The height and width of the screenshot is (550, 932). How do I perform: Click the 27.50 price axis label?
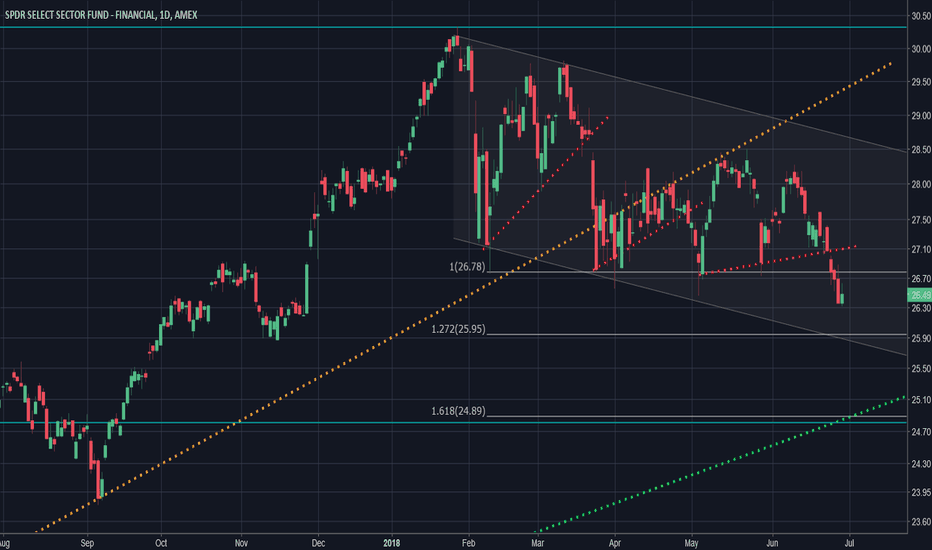point(921,220)
